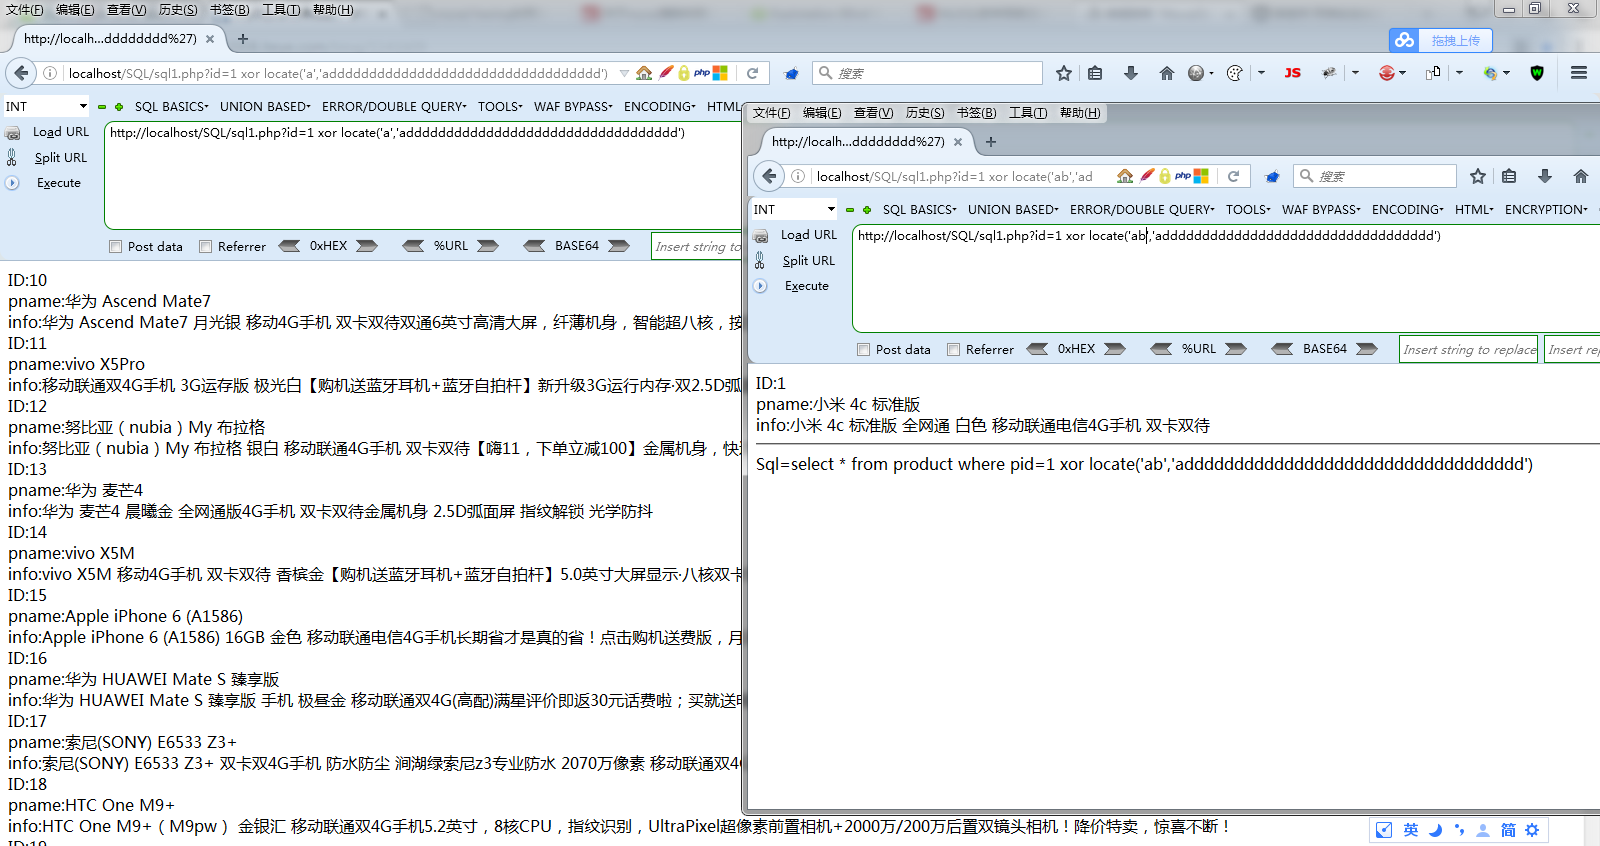Open the URL history dropdown in the left address bar
Viewport: 1600px width, 846px height.
coord(624,73)
